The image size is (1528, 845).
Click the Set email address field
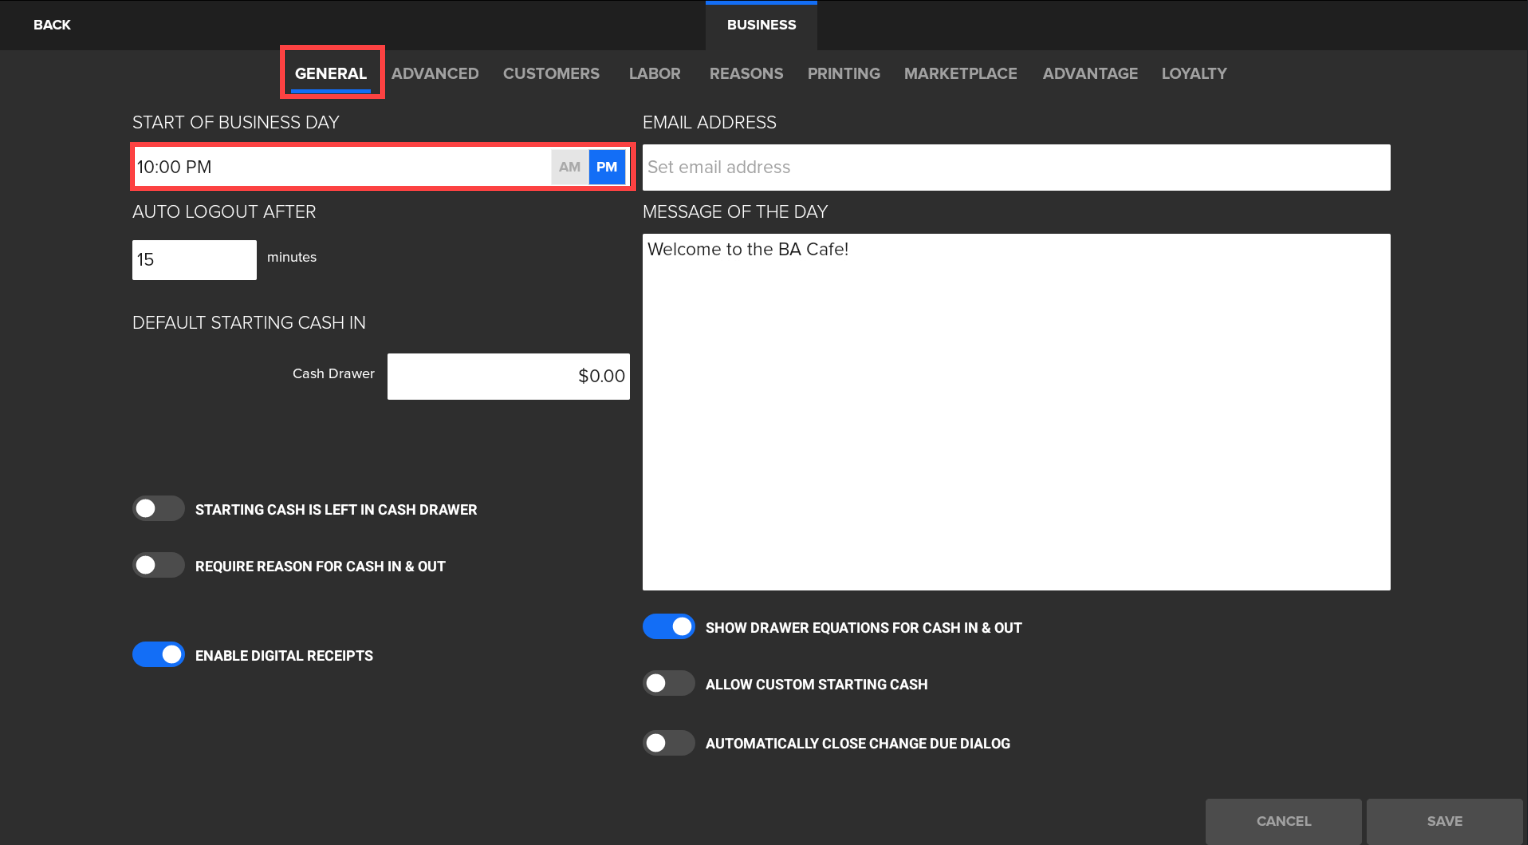[x=1016, y=168]
